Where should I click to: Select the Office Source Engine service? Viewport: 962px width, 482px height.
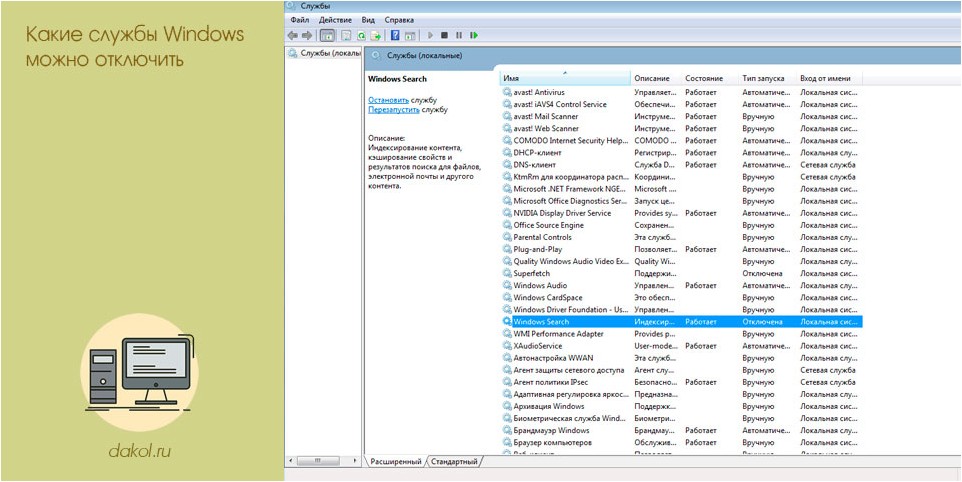coord(682,225)
